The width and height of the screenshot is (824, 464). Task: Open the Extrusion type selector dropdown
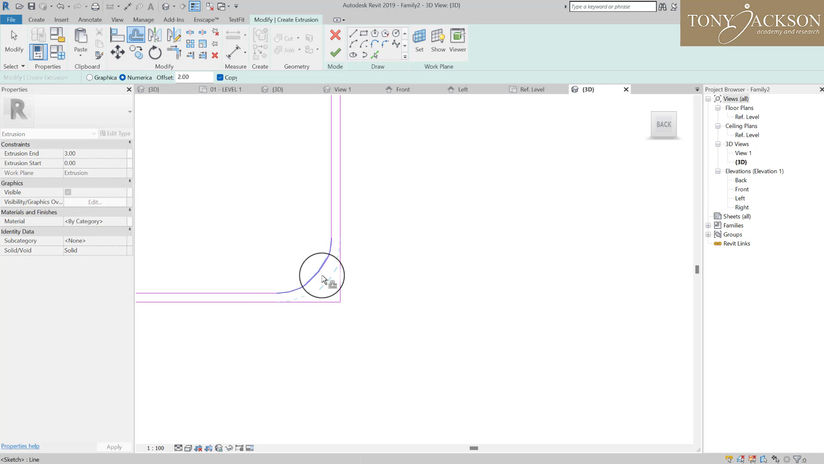click(x=49, y=134)
